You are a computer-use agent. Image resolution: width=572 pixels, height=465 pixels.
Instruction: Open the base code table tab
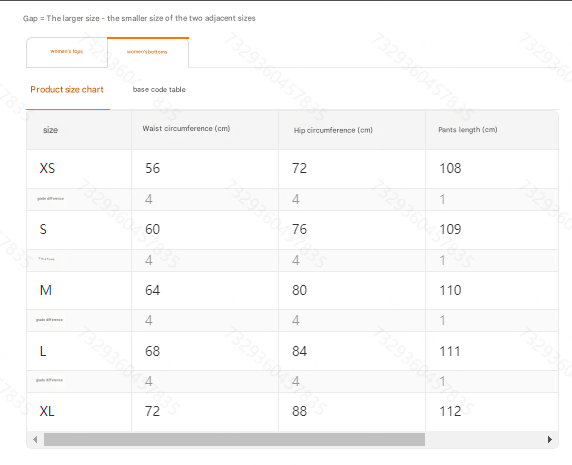pos(159,90)
